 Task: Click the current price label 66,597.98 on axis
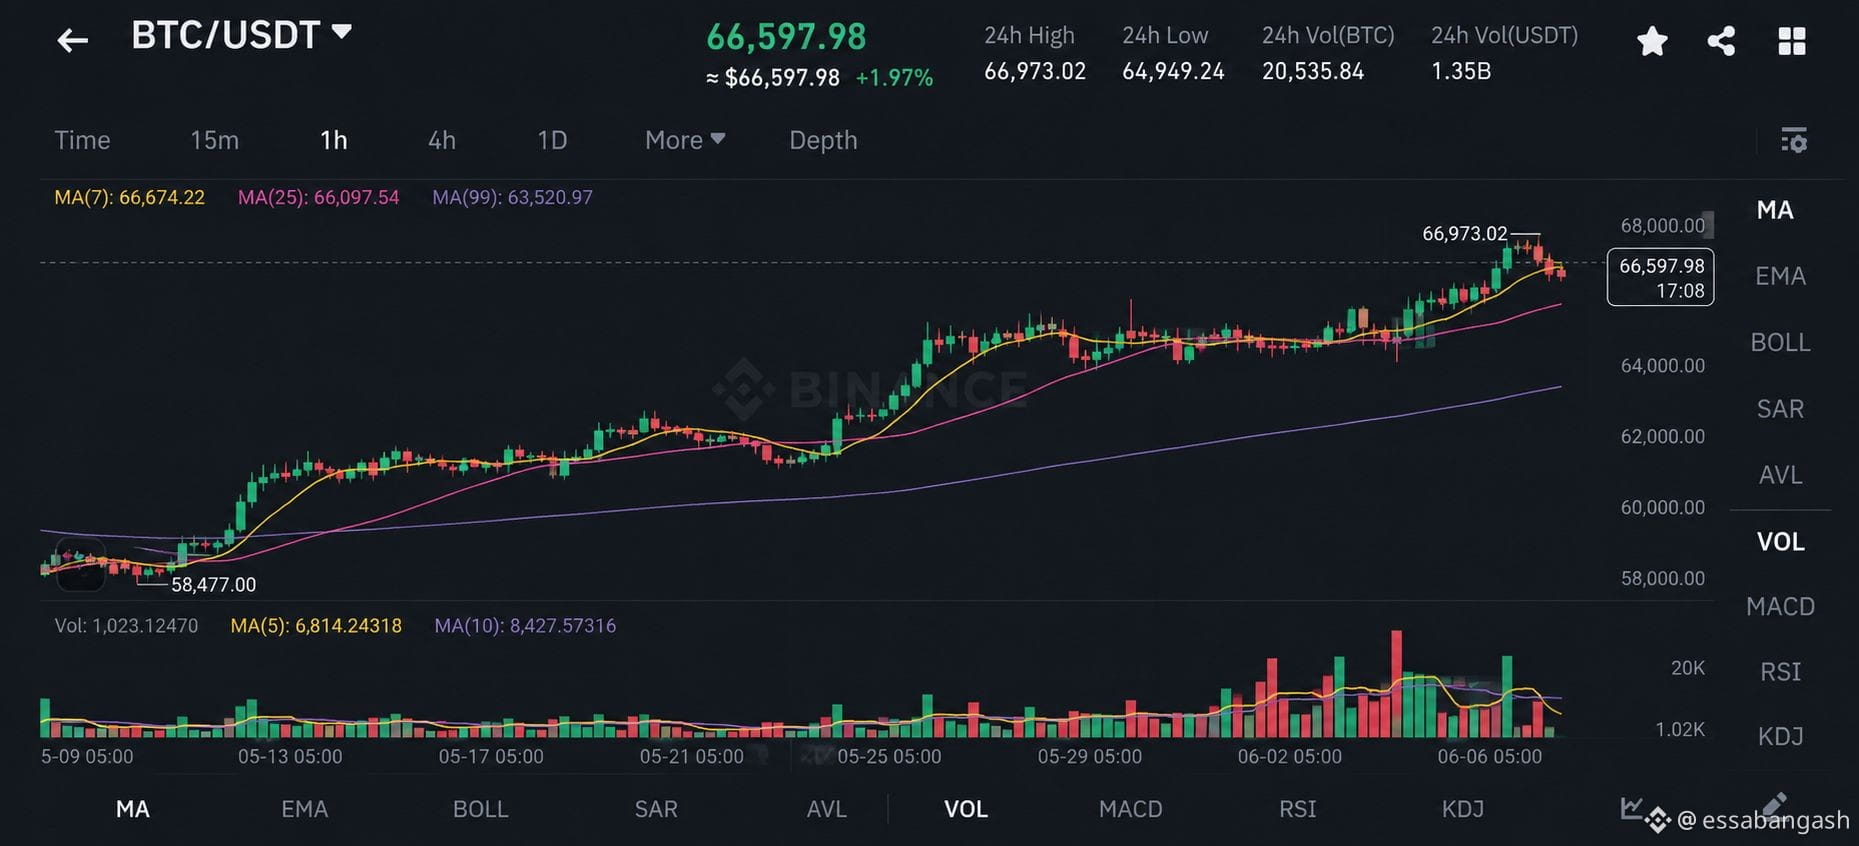pyautogui.click(x=1660, y=277)
